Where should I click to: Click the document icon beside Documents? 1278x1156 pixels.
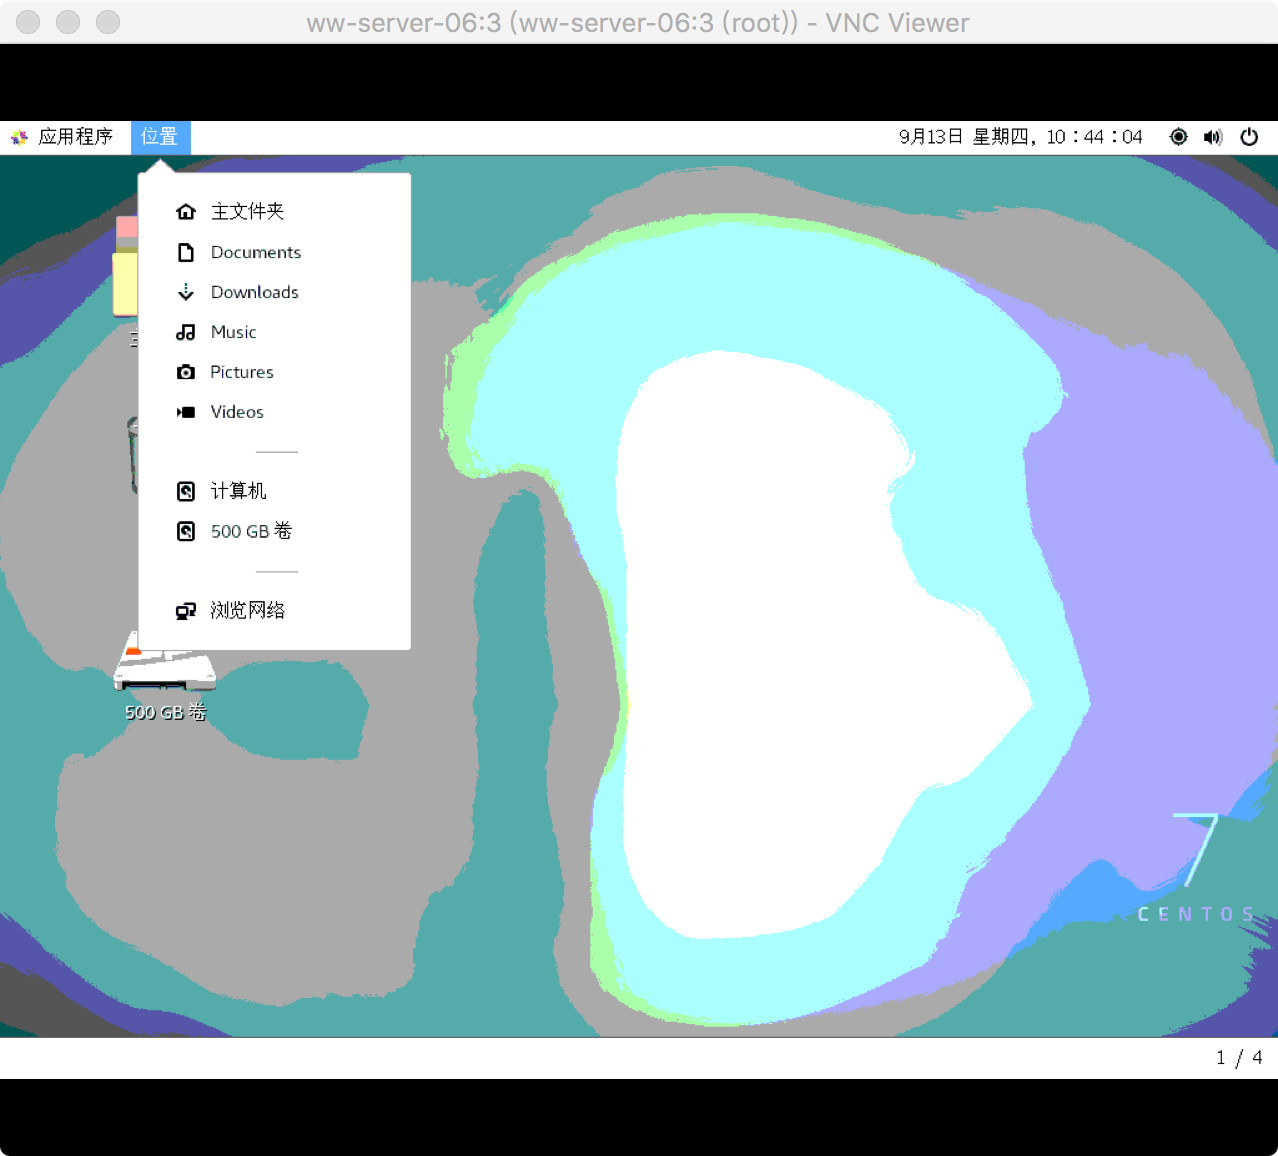(x=186, y=252)
